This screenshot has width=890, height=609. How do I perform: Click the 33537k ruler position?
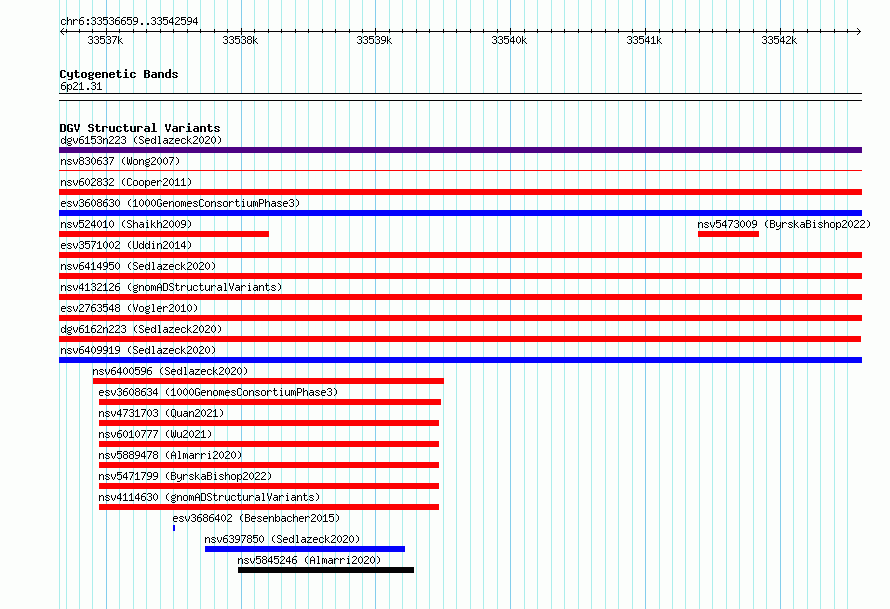(x=106, y=40)
